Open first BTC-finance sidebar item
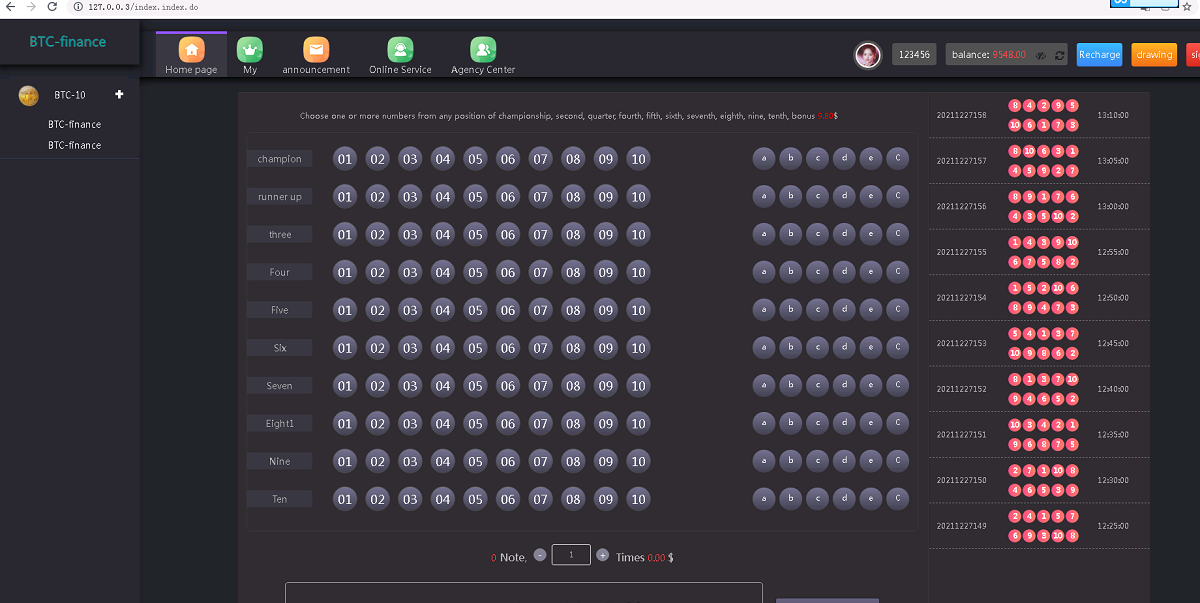This screenshot has height=603, width=1200. (75, 125)
